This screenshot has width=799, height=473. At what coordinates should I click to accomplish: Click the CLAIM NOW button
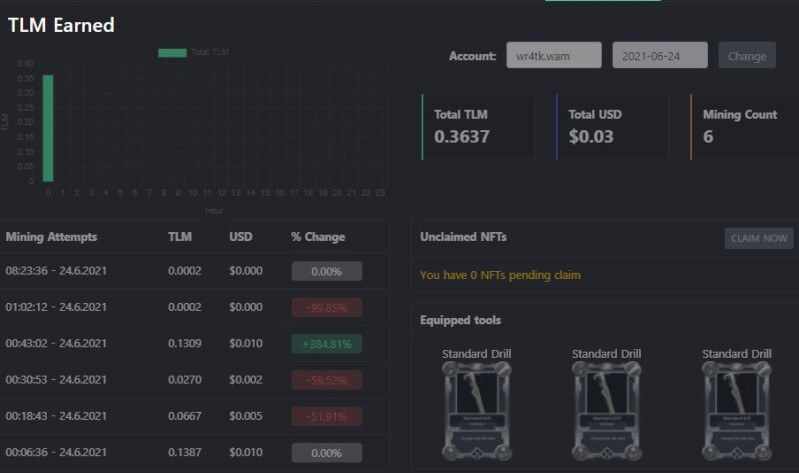[x=759, y=238]
